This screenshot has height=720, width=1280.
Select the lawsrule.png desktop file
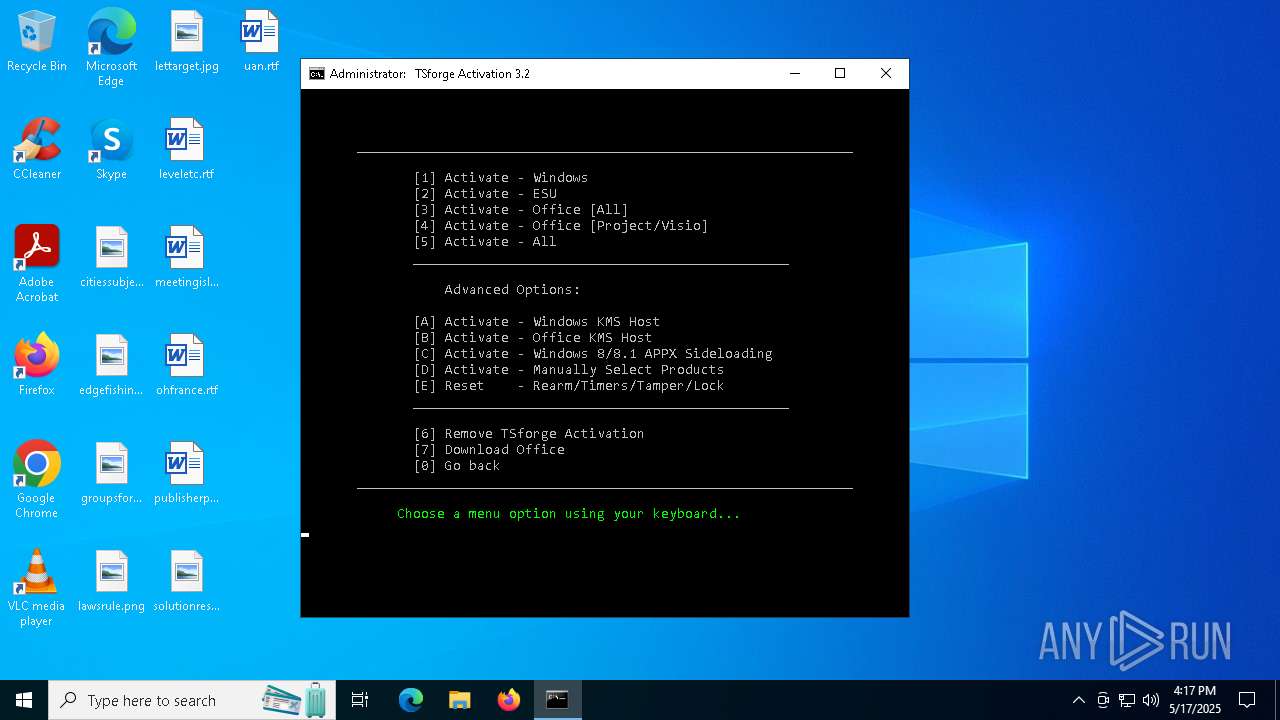click(111, 581)
